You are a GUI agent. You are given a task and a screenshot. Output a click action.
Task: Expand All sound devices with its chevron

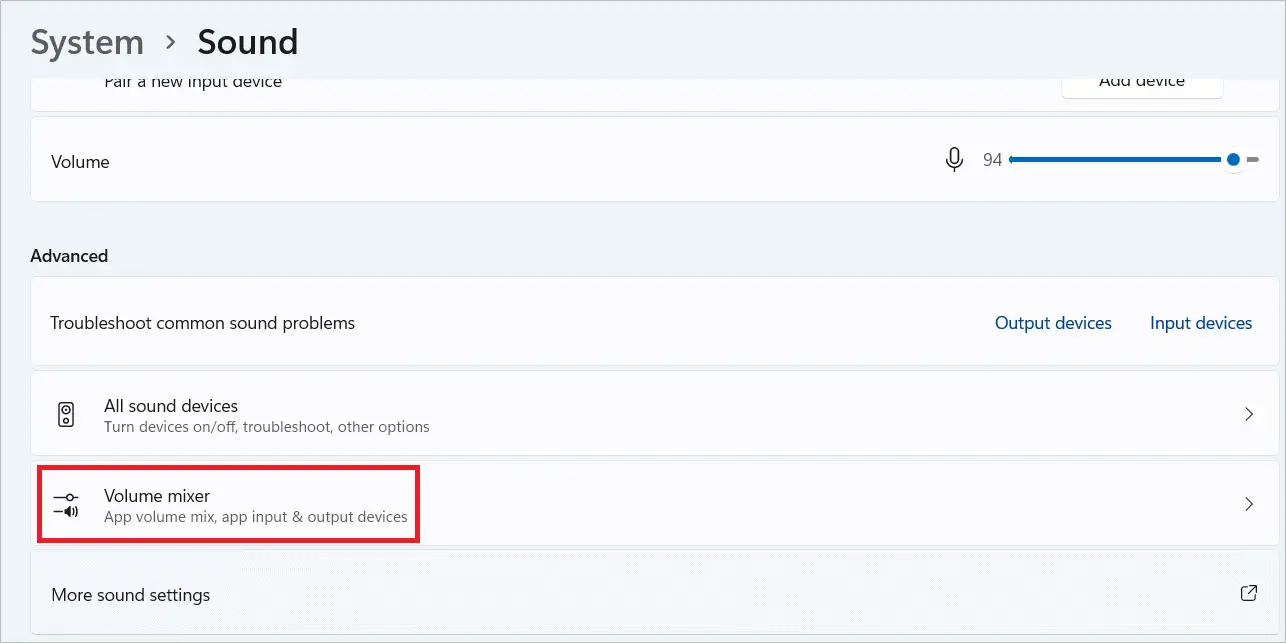(1248, 414)
